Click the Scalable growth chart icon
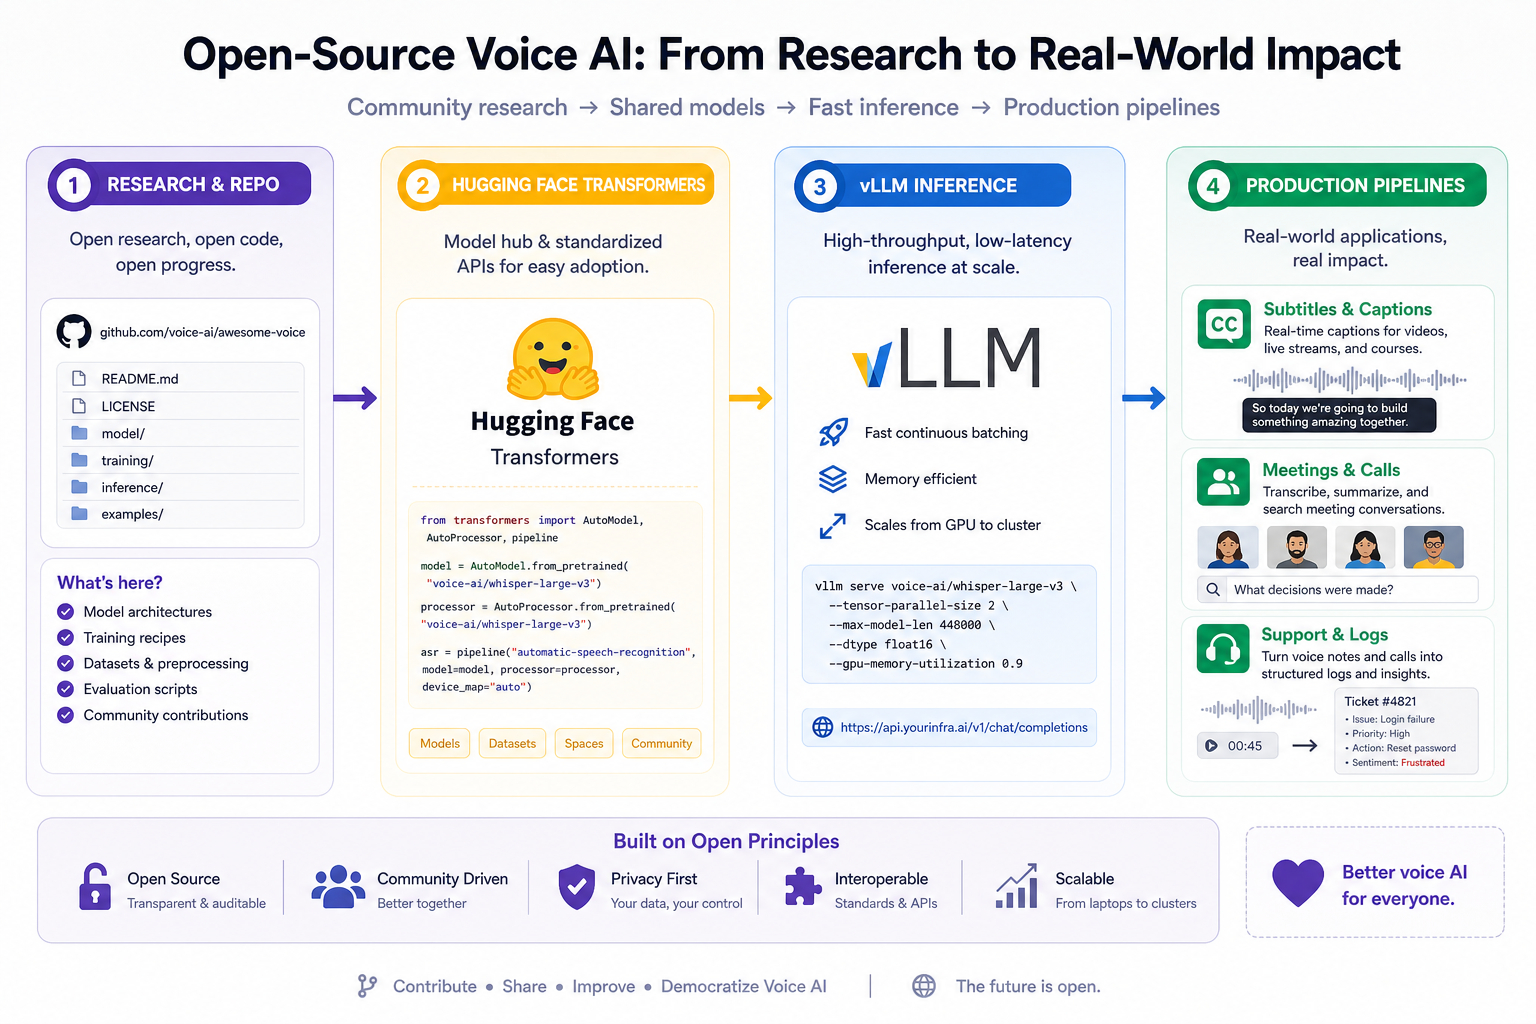Viewport: 1536px width, 1024px height. (1017, 886)
